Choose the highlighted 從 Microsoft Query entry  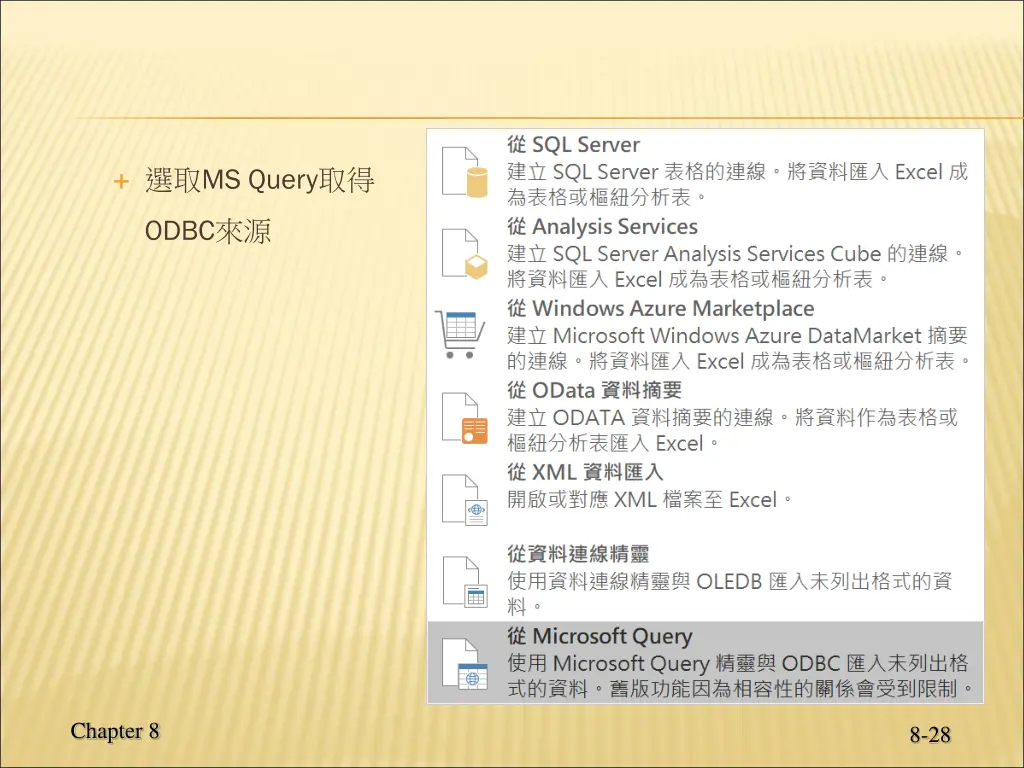click(705, 662)
